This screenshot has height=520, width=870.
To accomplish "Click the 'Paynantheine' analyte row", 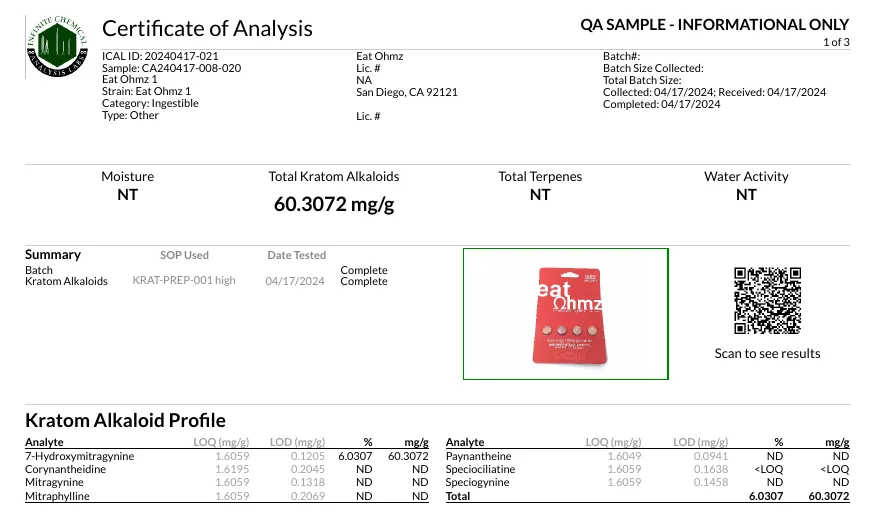I will pos(648,456).
